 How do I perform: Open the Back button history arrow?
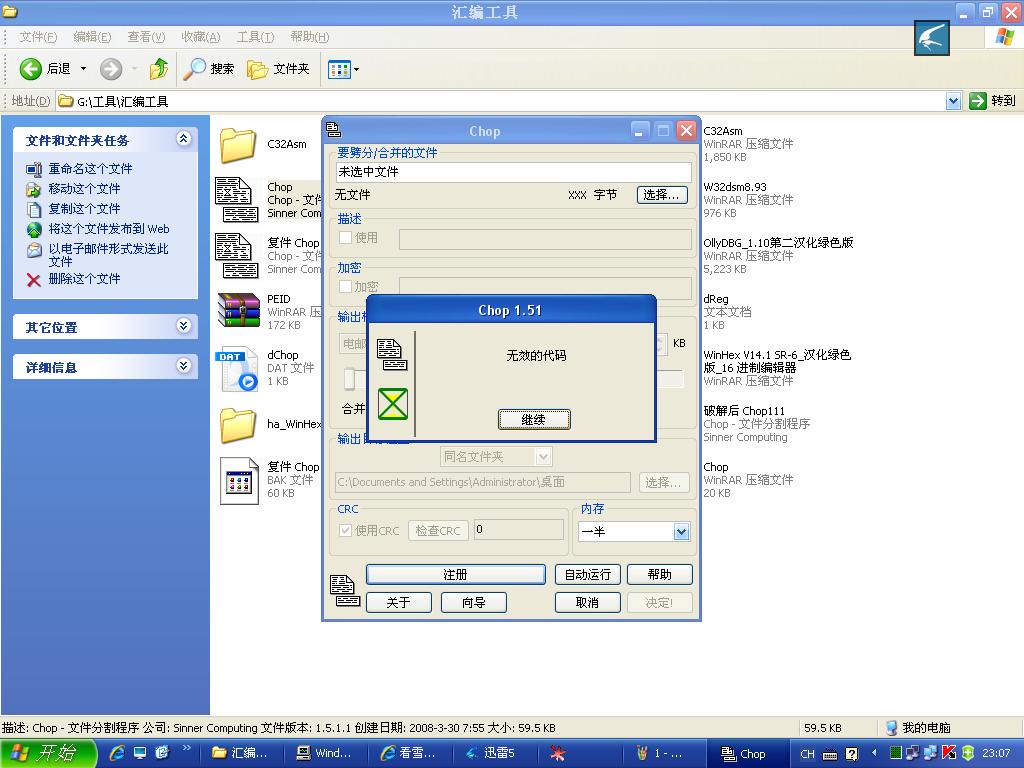pyautogui.click(x=84, y=69)
